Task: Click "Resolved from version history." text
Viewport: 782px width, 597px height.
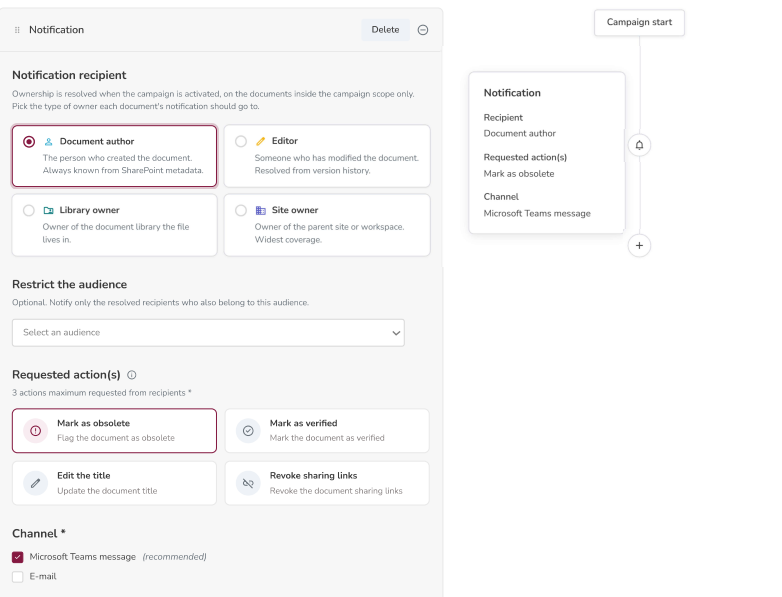Action: pyautogui.click(x=313, y=171)
